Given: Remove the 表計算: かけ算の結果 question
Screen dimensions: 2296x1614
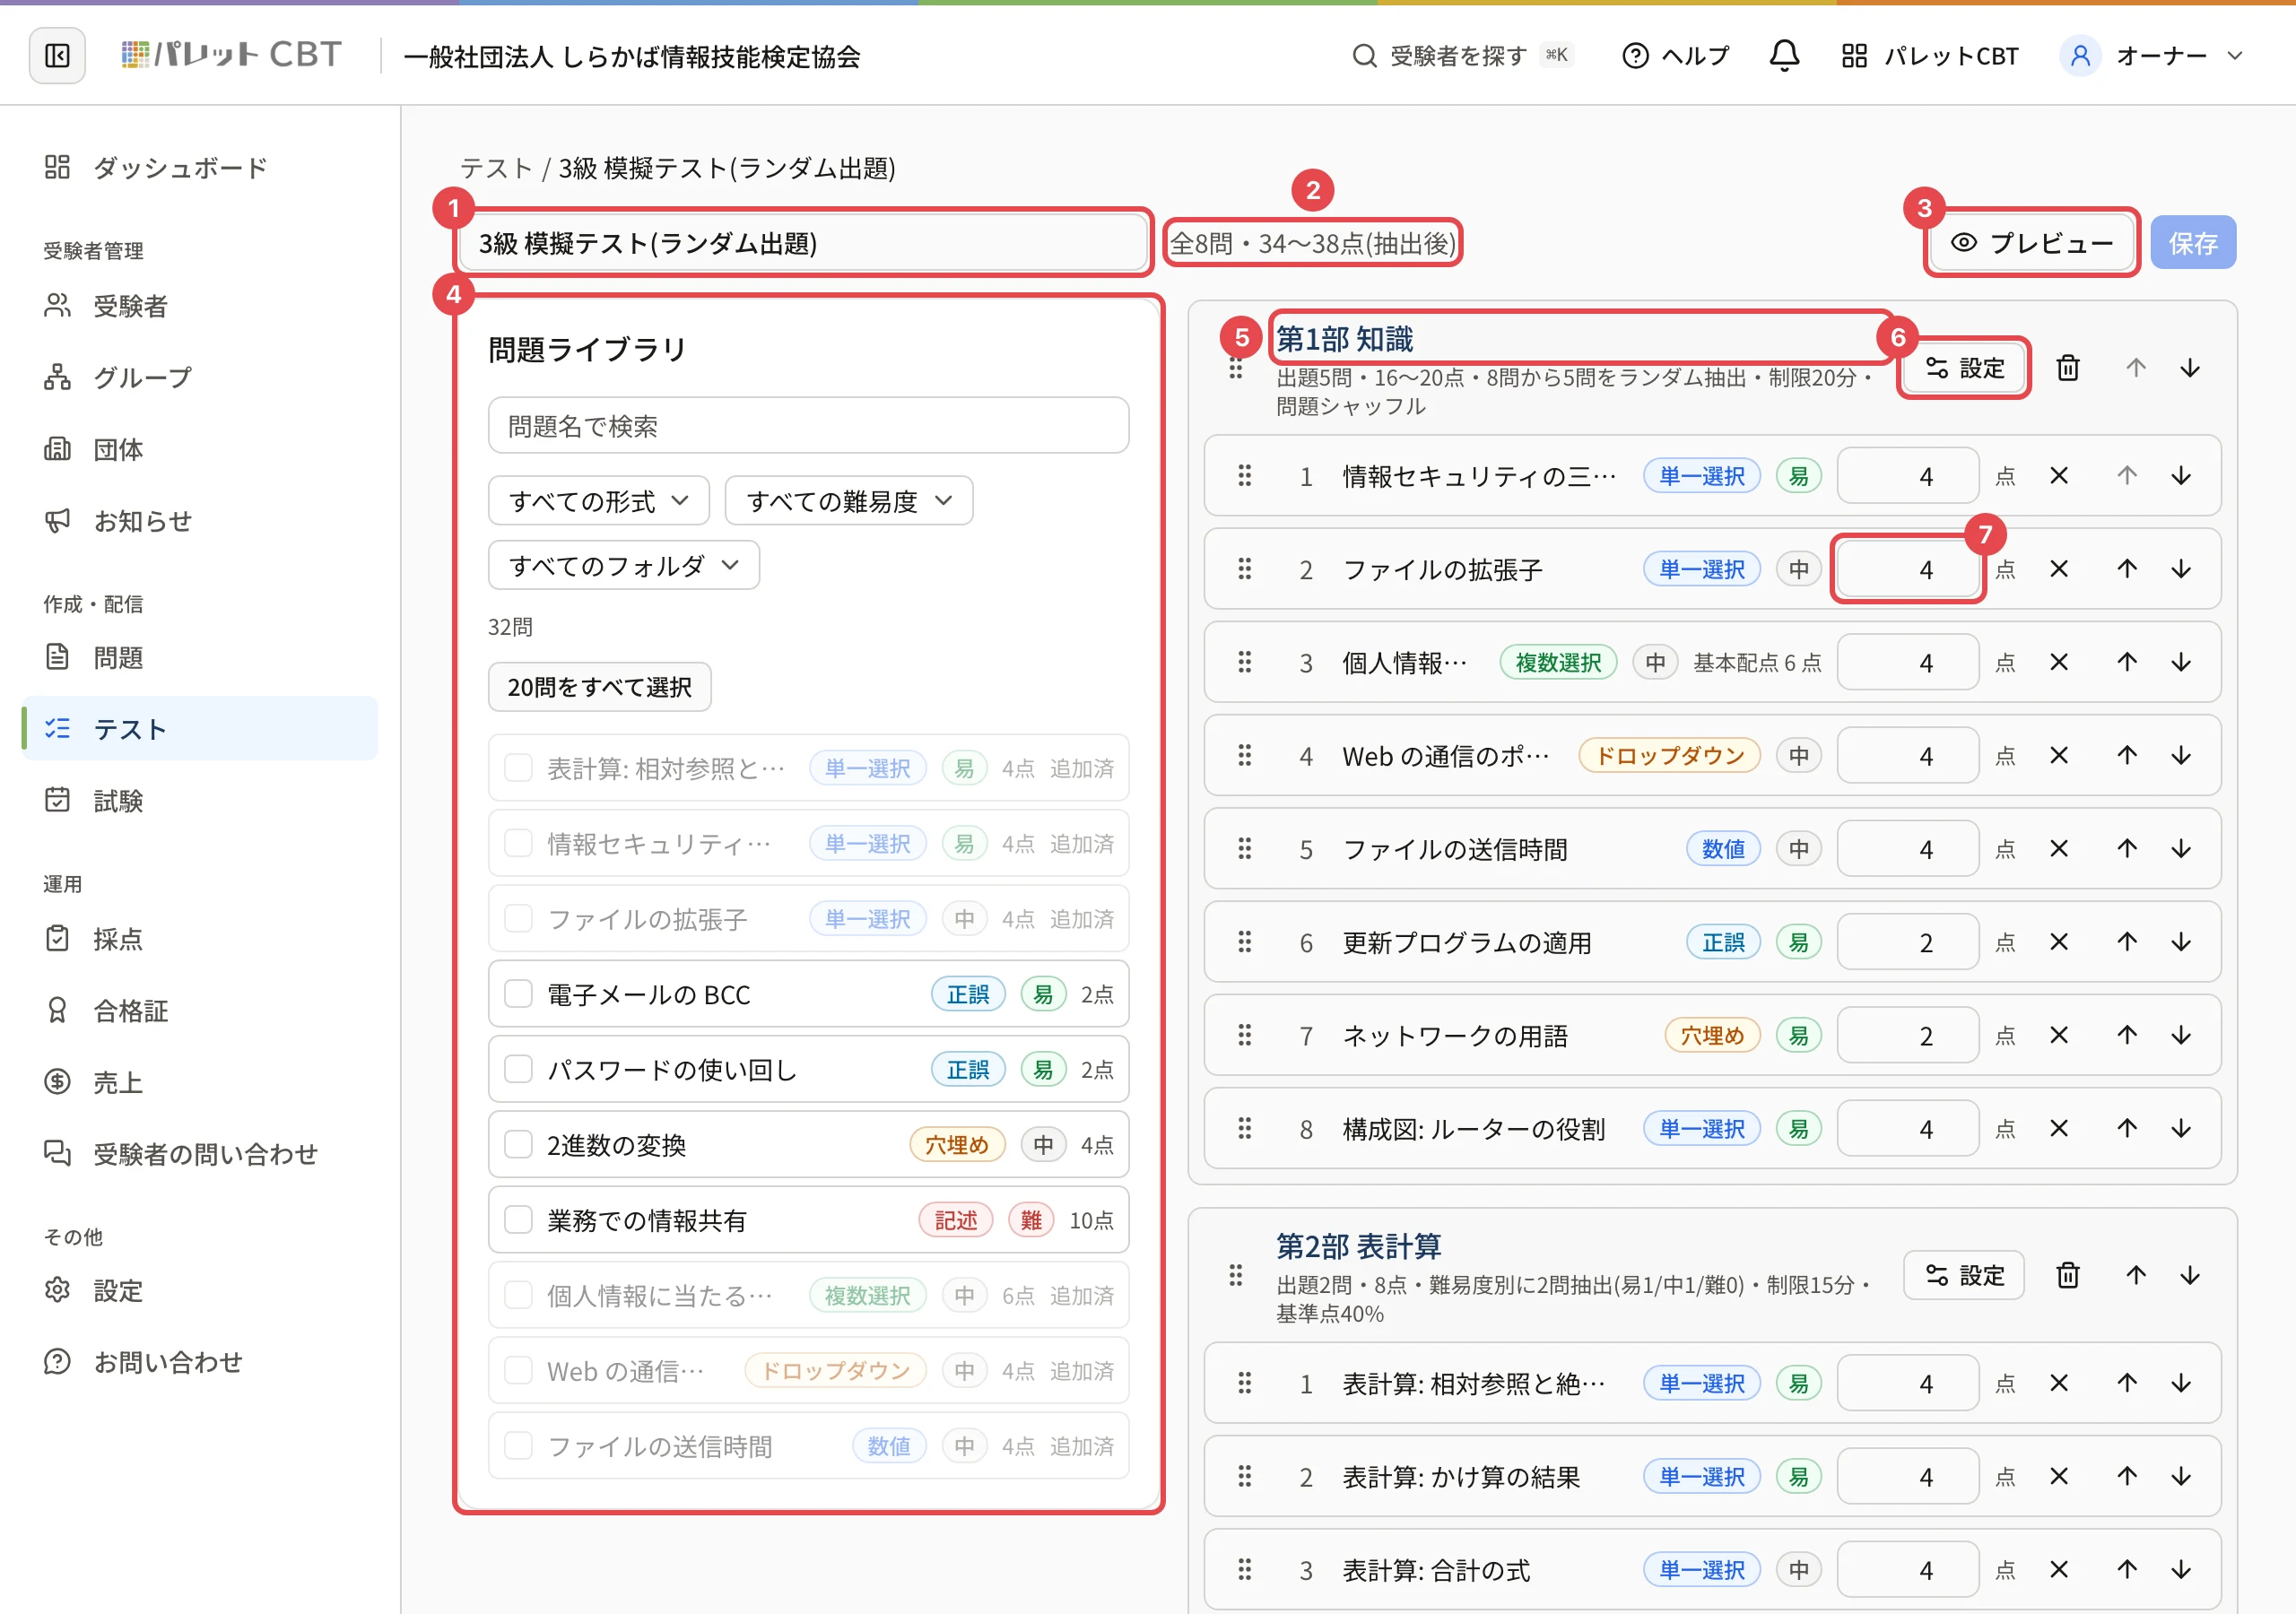Looking at the screenshot, I should (x=2059, y=1476).
